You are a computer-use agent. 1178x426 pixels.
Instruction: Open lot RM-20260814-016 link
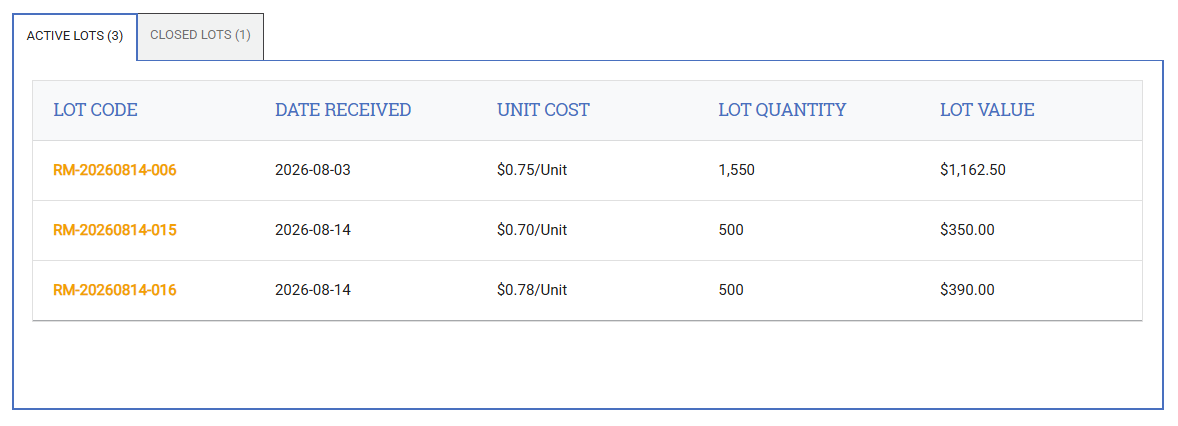click(x=115, y=290)
